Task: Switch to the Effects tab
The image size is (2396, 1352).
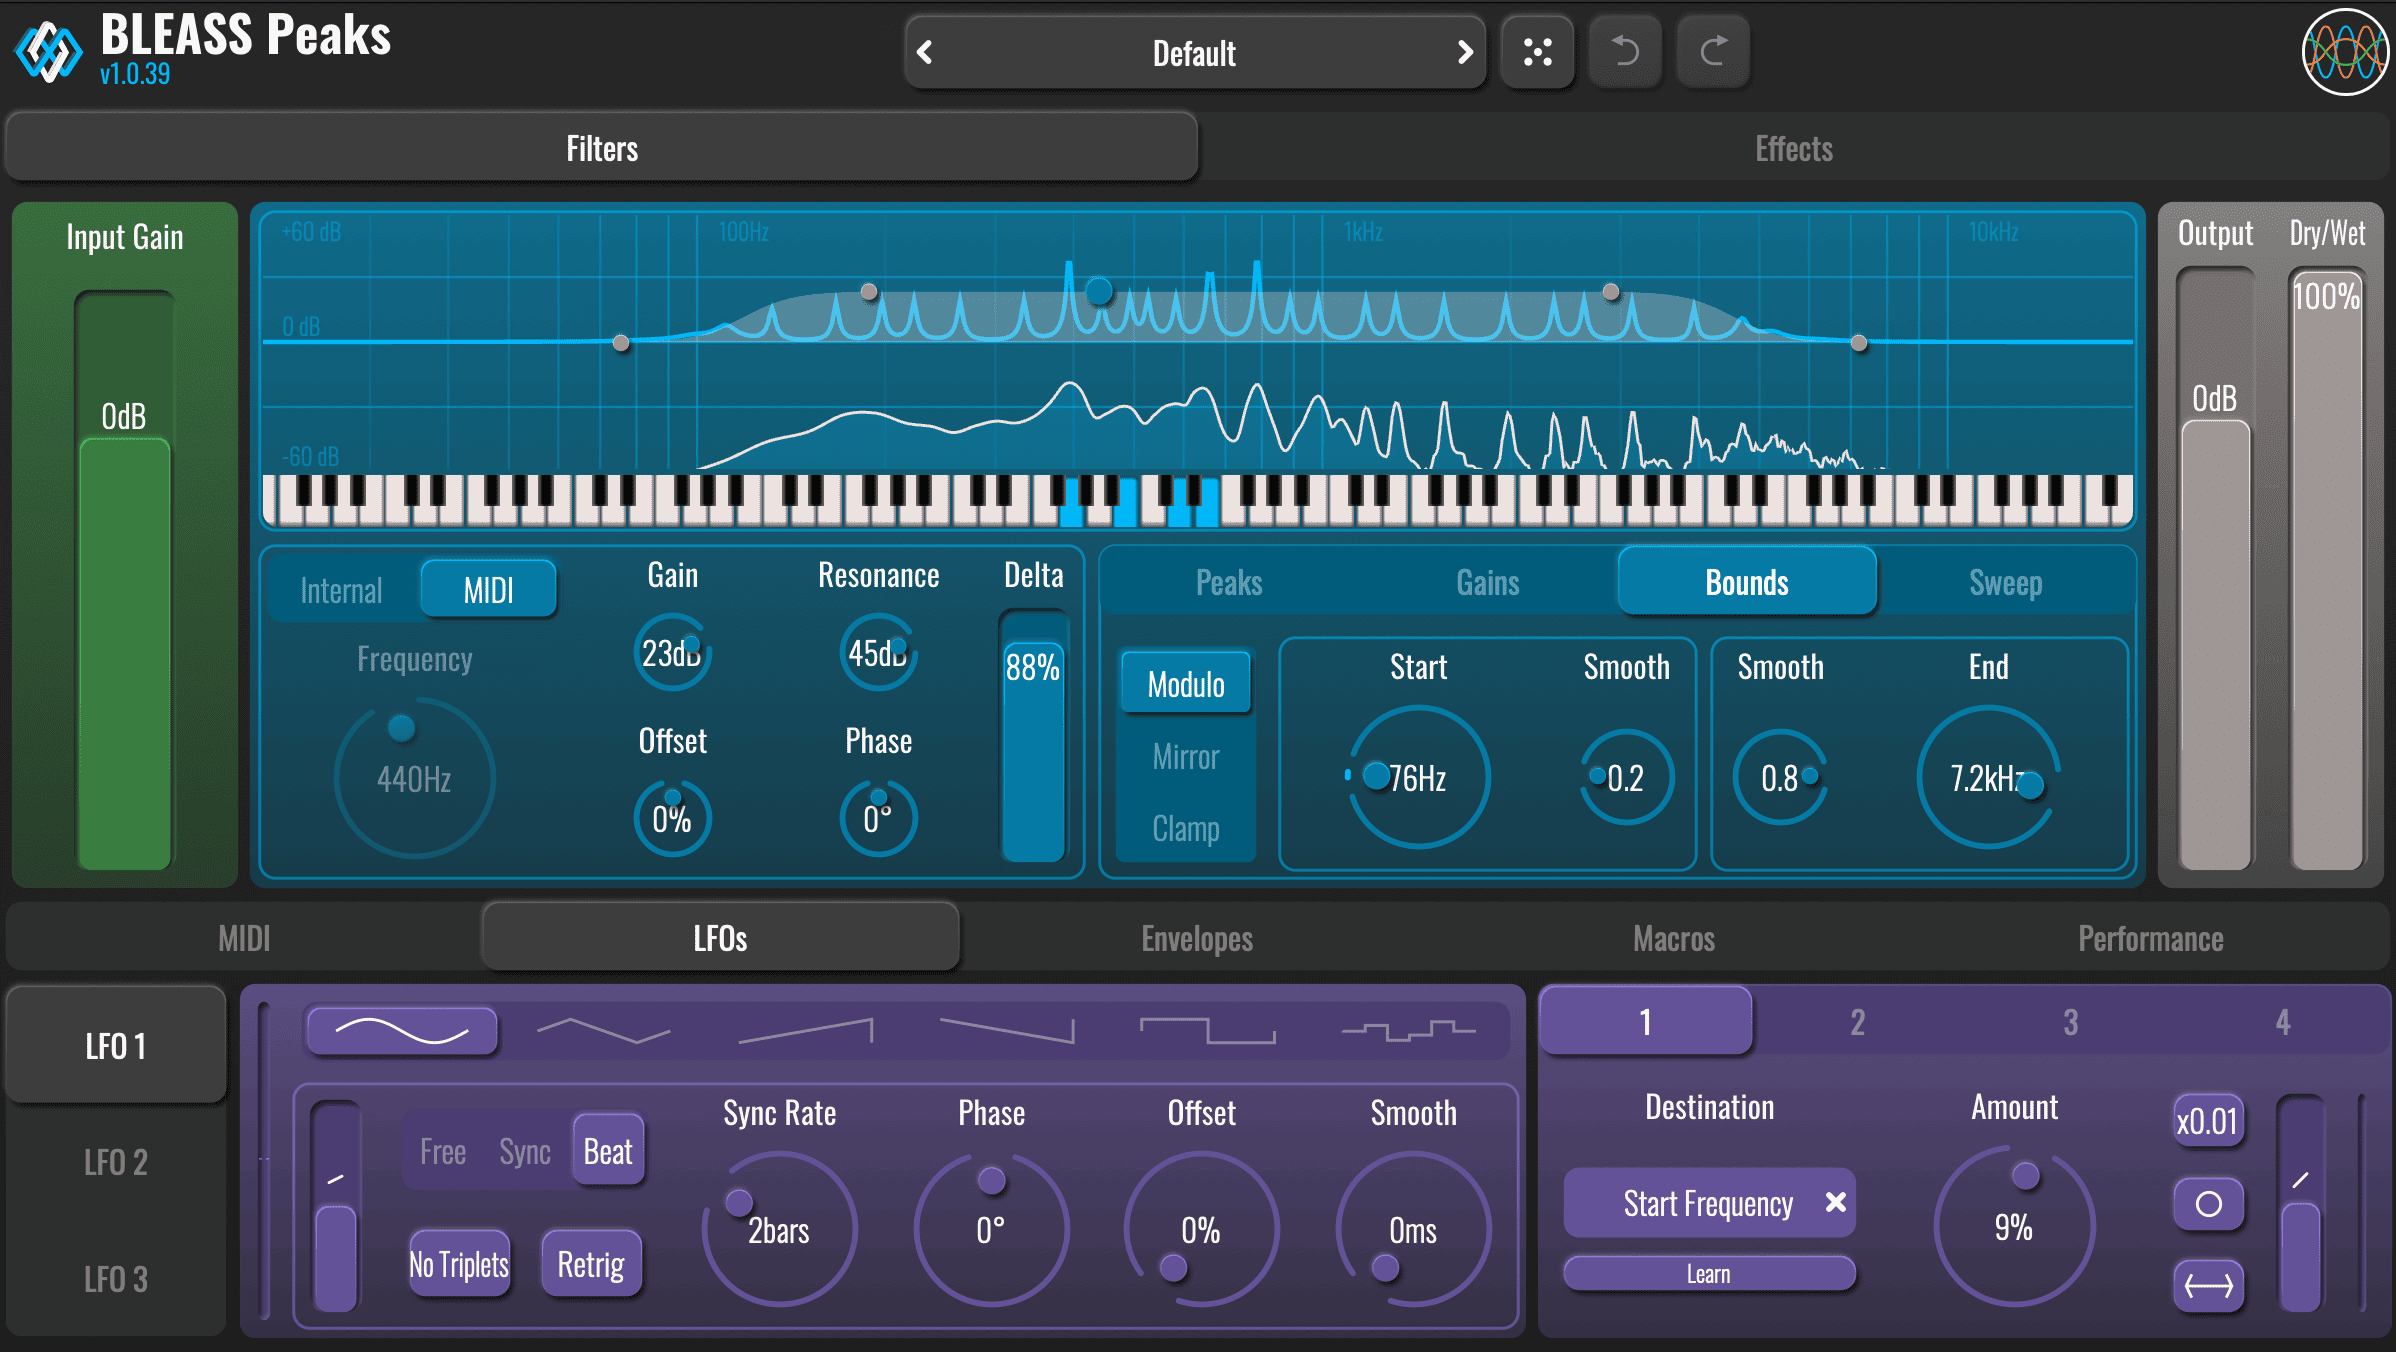Action: [1793, 149]
